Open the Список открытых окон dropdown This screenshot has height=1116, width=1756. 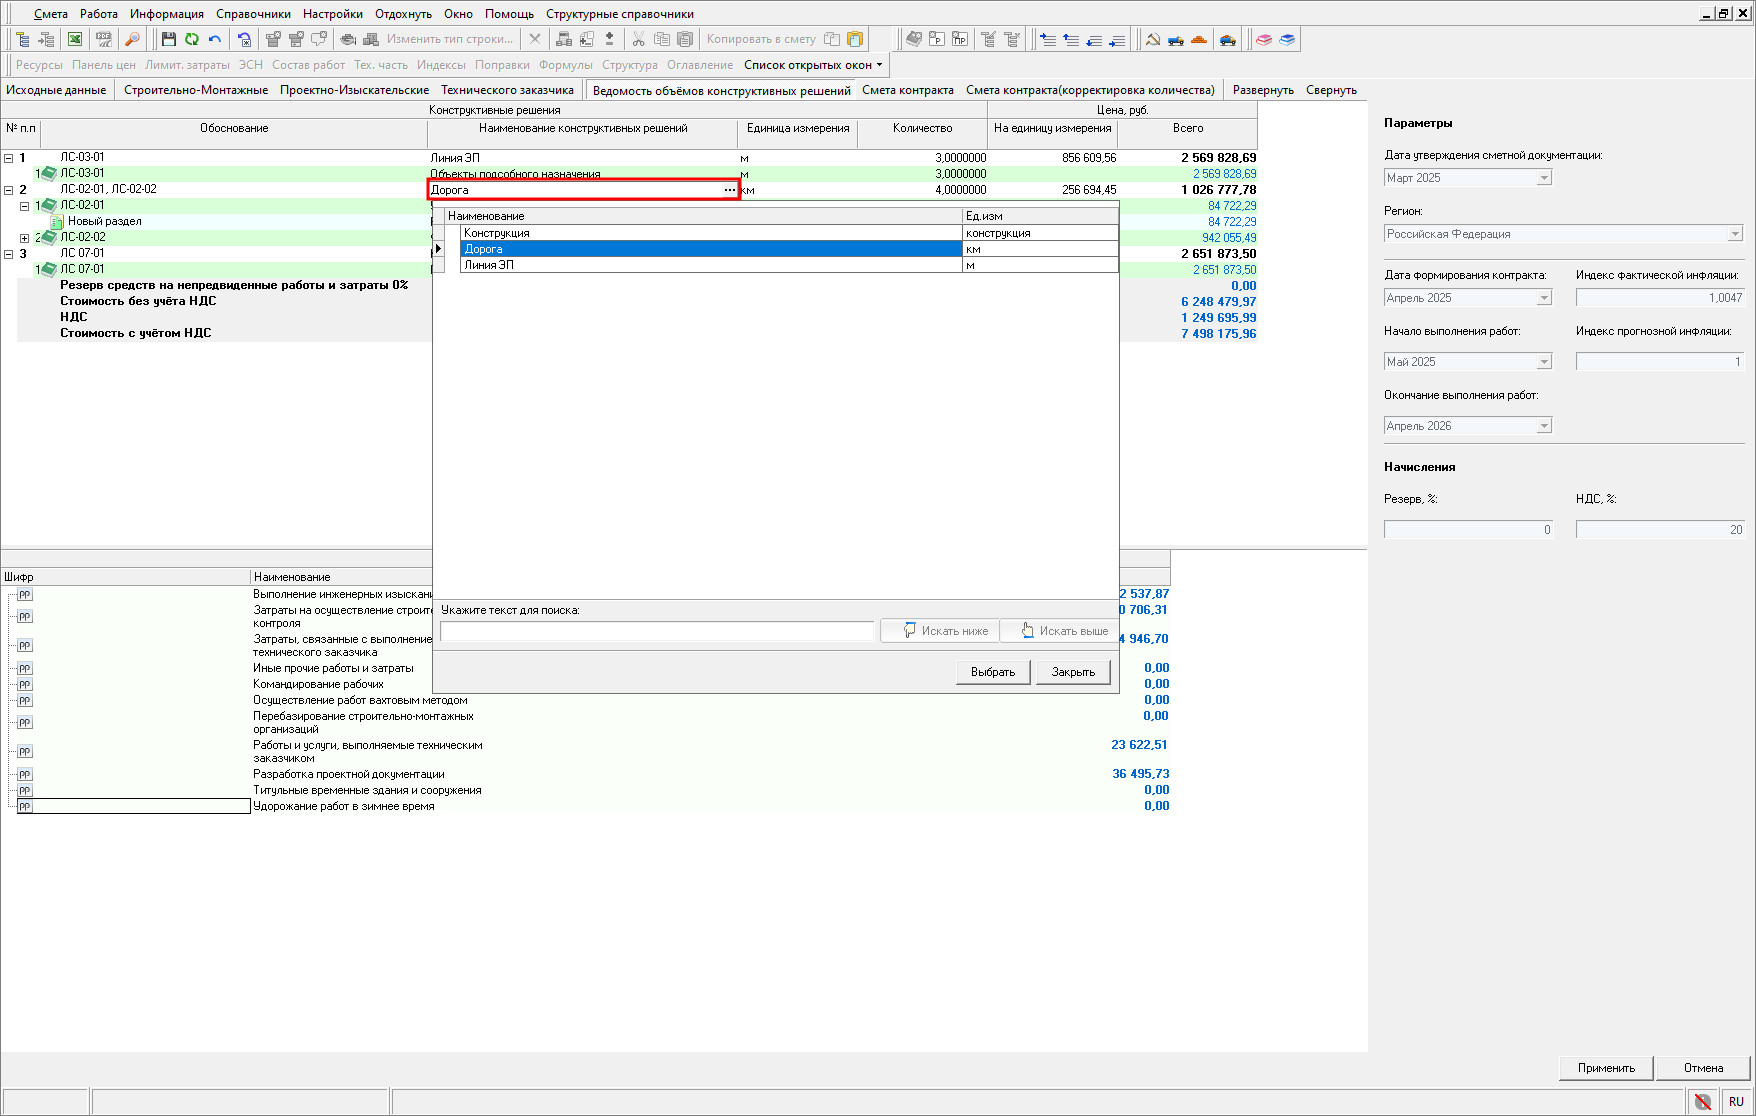coord(813,65)
